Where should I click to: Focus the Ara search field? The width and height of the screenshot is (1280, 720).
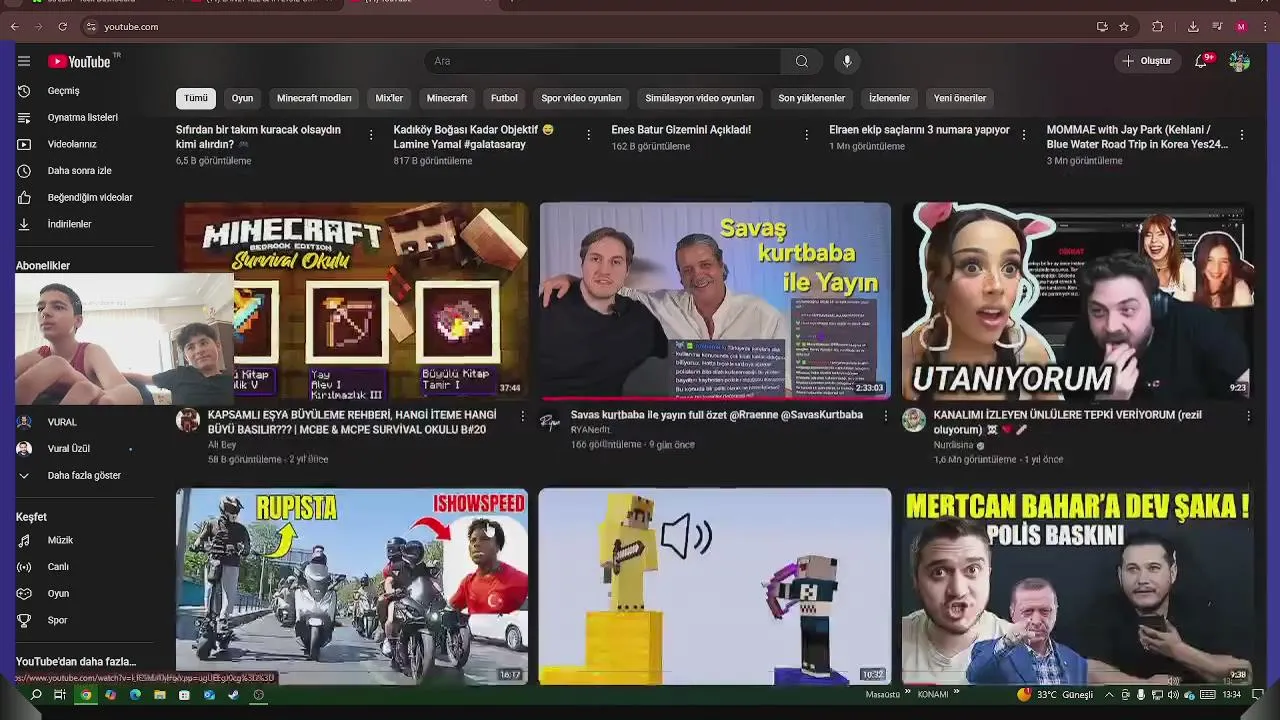[603, 61]
